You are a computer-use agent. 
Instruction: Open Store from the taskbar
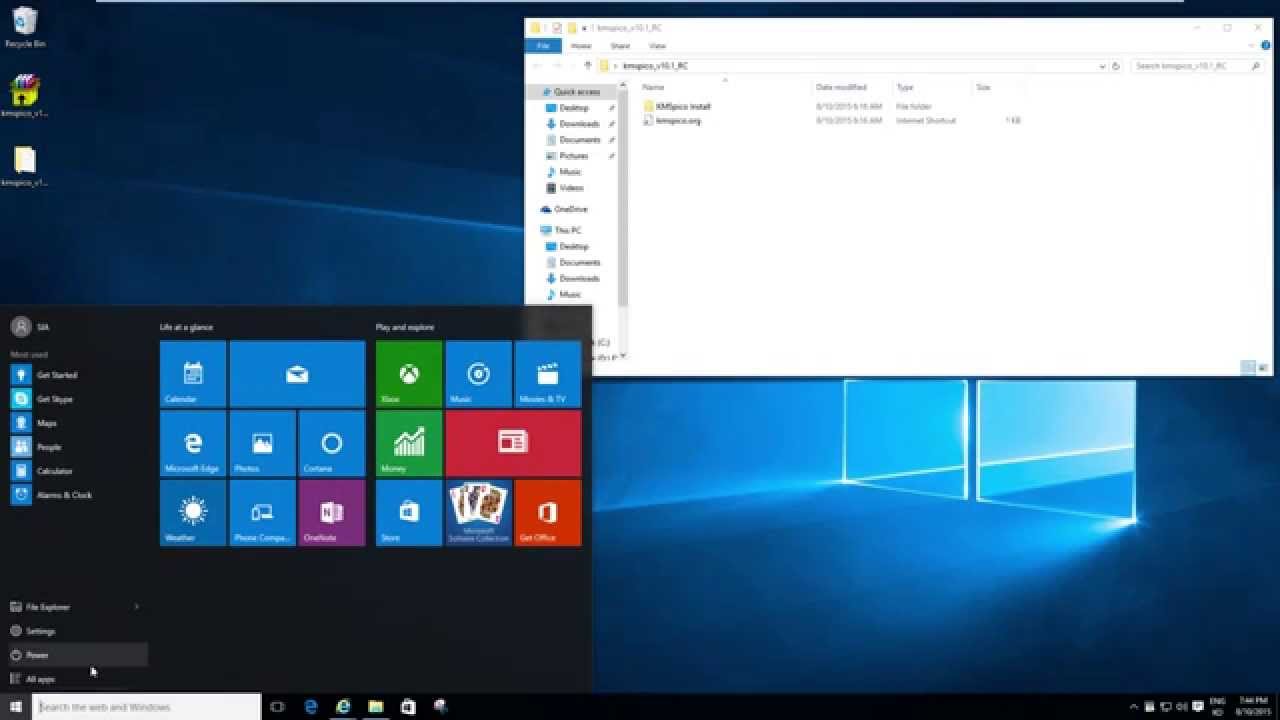(x=408, y=707)
